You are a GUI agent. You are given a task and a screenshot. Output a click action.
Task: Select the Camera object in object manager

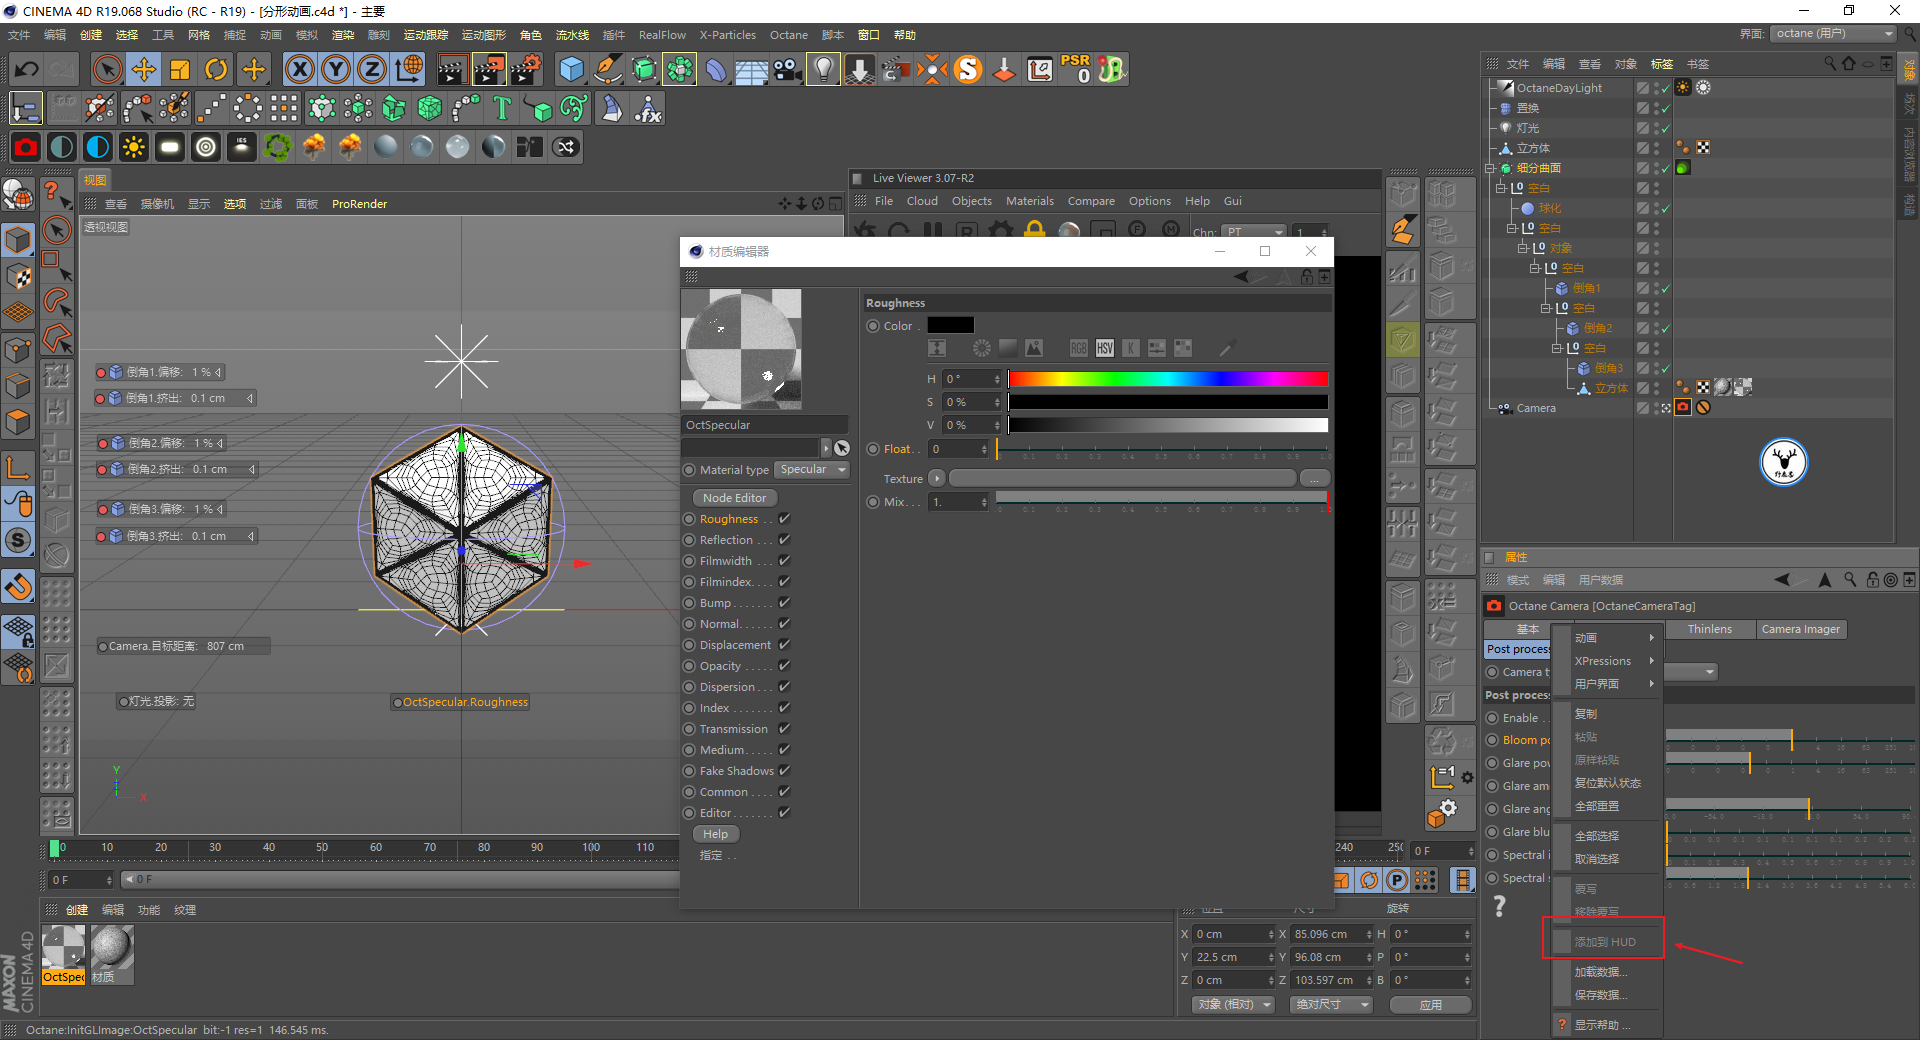(x=1536, y=408)
